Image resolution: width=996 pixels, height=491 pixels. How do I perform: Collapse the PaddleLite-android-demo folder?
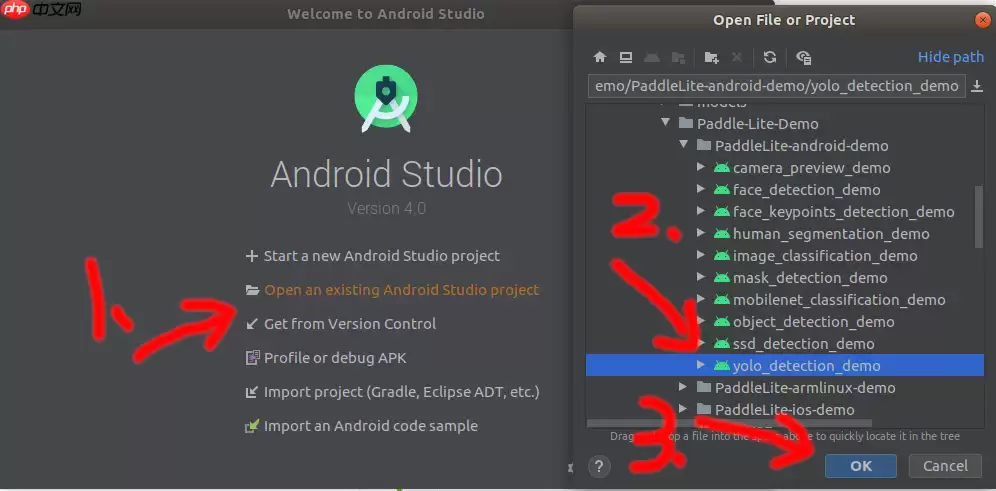tap(684, 146)
